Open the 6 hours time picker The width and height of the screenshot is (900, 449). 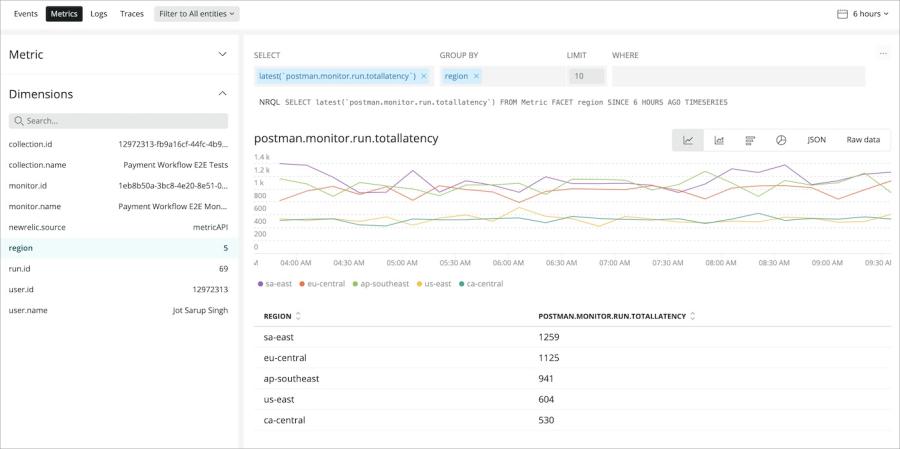[863, 14]
